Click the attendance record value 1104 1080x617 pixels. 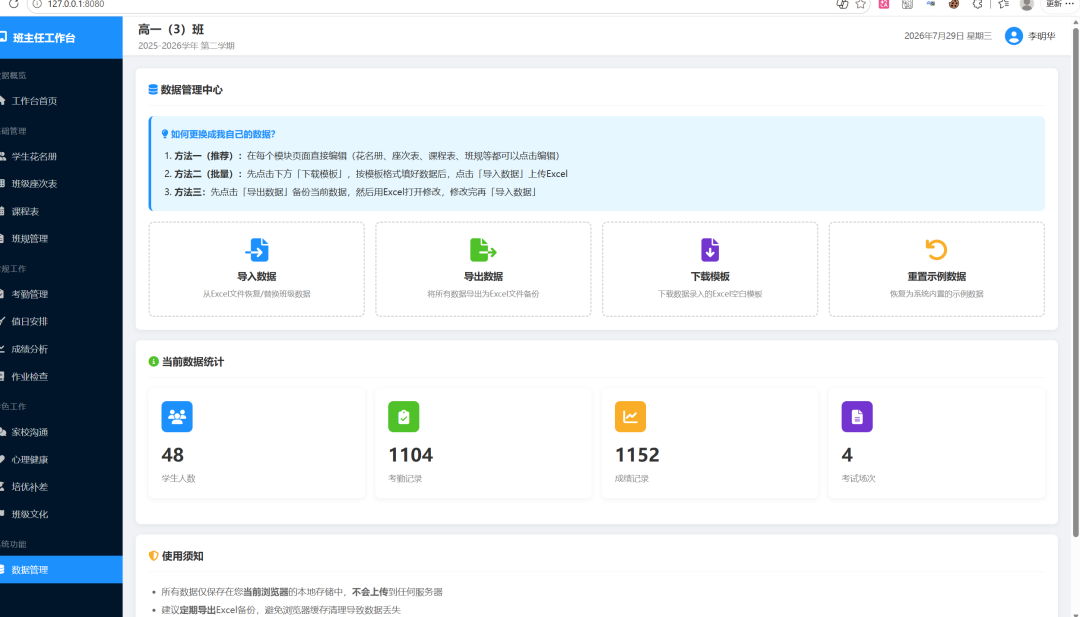(x=411, y=455)
